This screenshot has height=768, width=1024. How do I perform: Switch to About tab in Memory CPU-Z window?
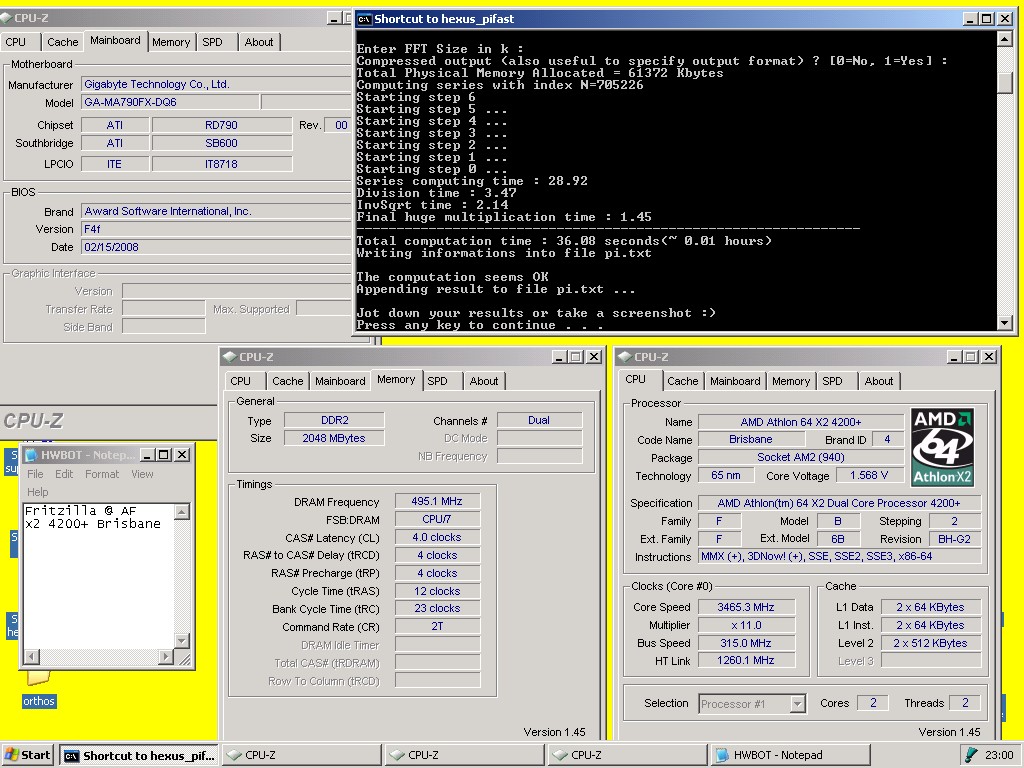tap(484, 381)
